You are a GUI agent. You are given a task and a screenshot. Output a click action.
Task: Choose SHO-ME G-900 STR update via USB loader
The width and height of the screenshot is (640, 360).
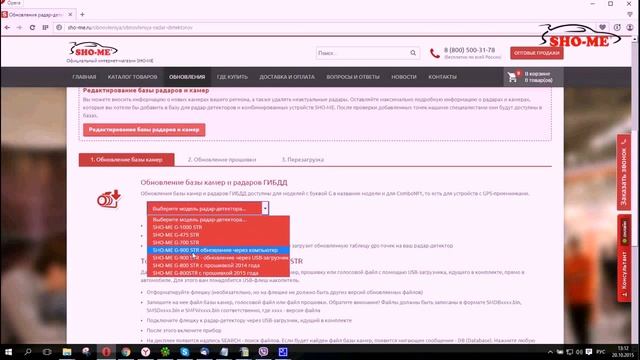[x=218, y=258]
